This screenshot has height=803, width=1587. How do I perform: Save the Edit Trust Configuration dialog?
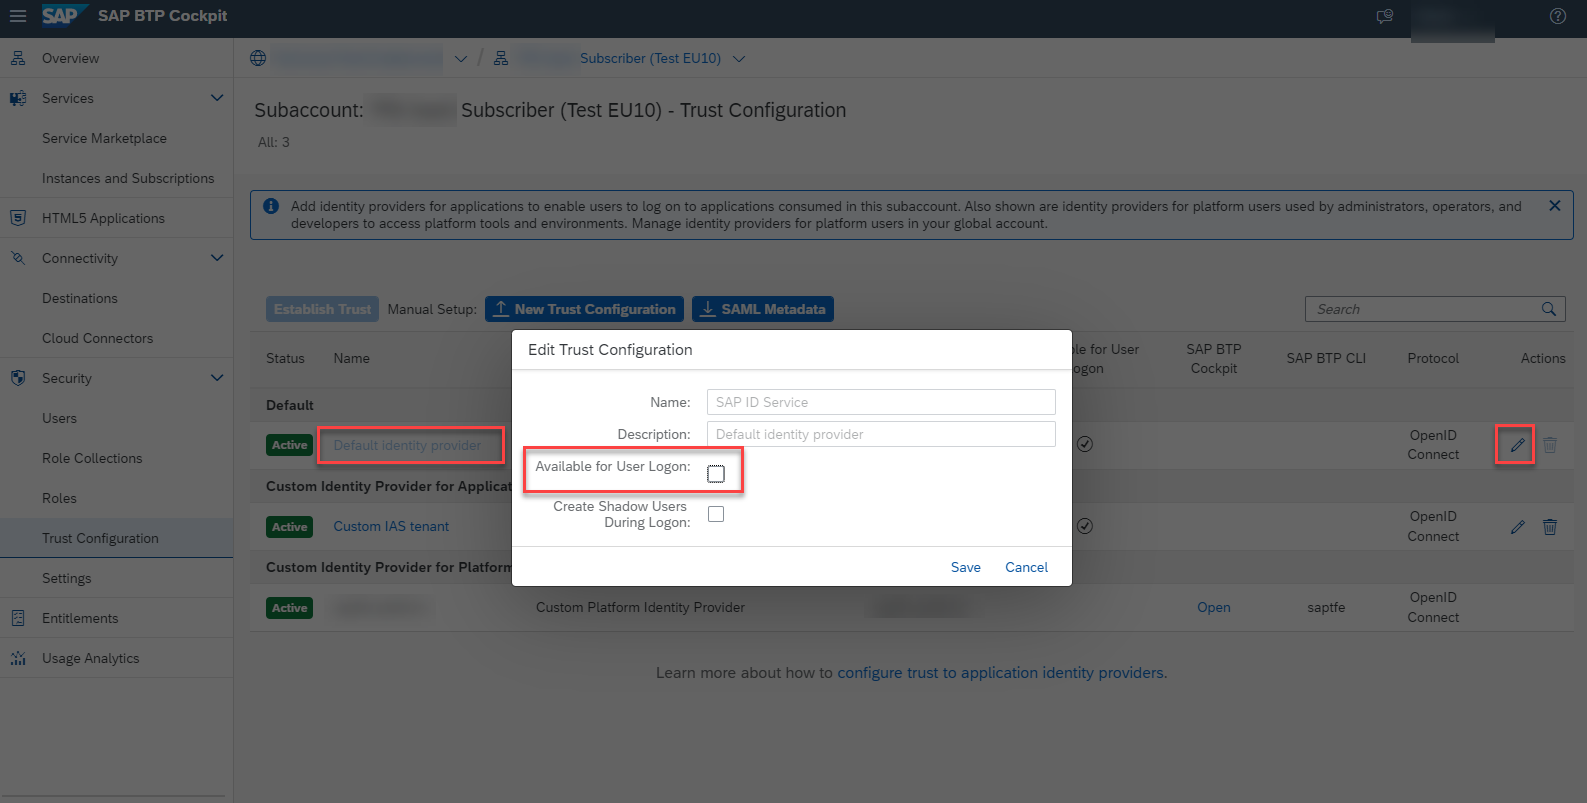coord(966,567)
